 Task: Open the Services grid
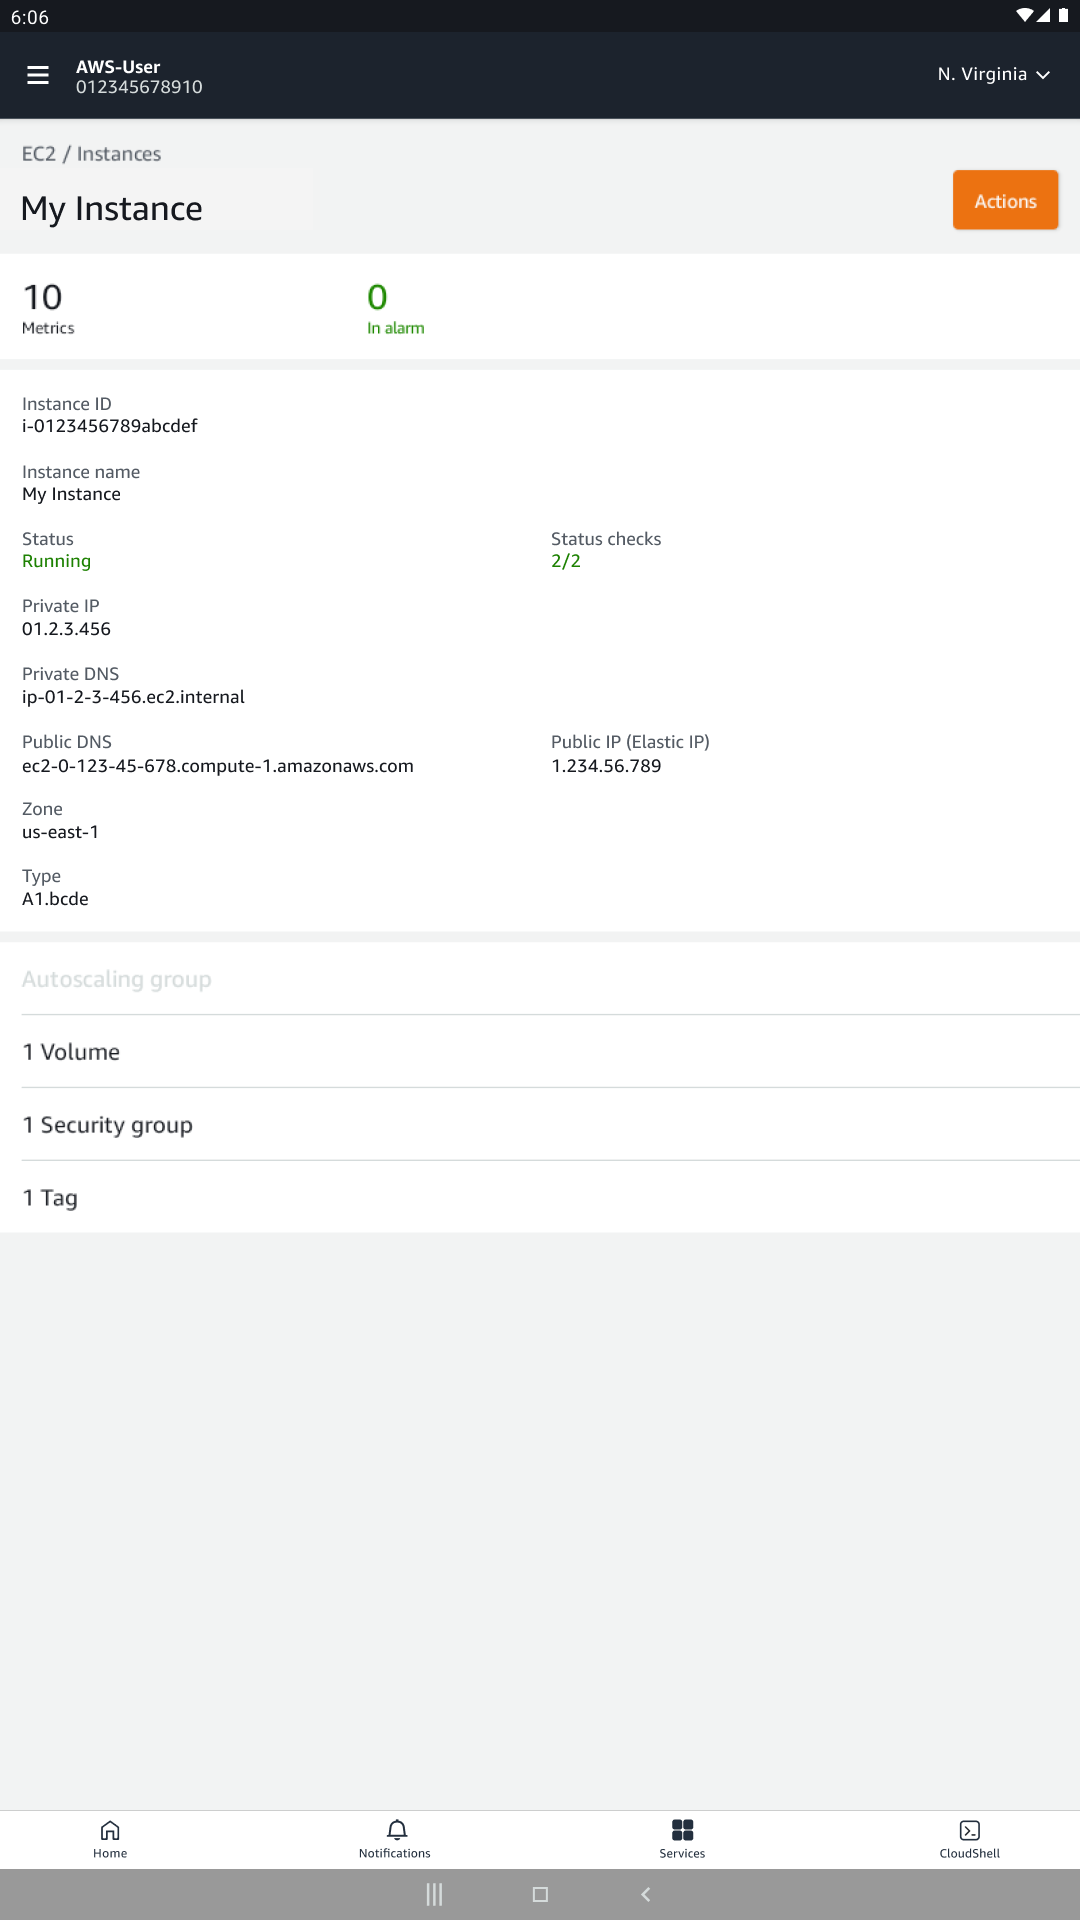coord(683,1838)
